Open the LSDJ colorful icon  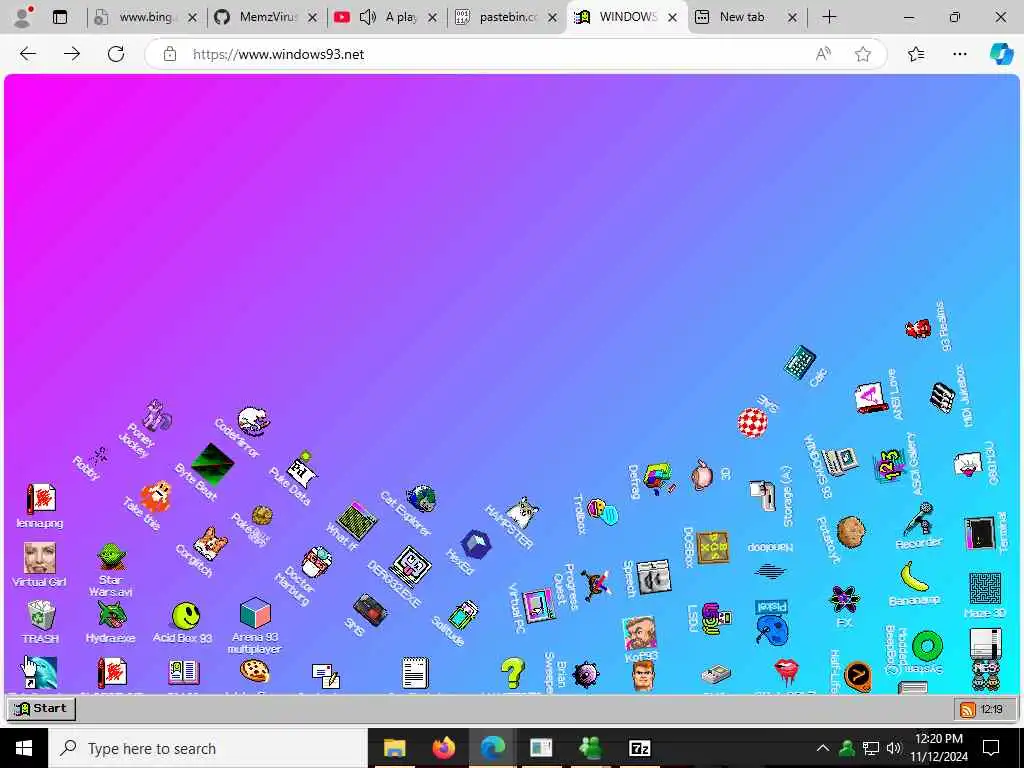click(x=716, y=618)
